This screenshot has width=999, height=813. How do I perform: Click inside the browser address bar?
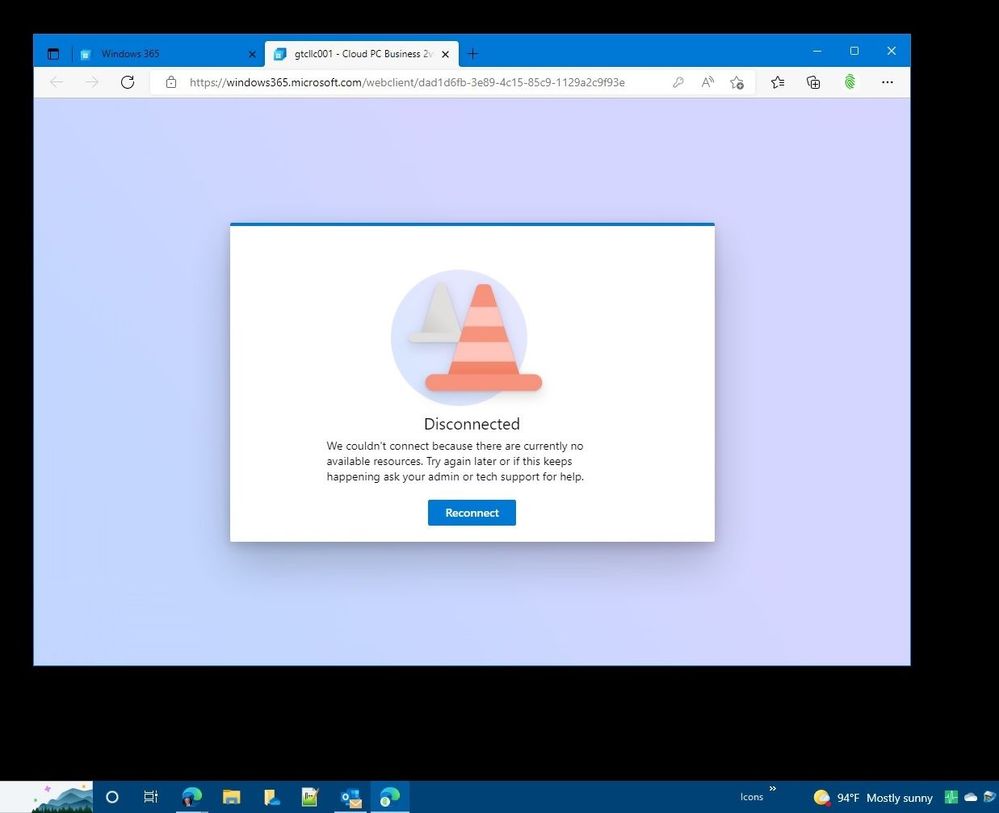click(x=420, y=83)
